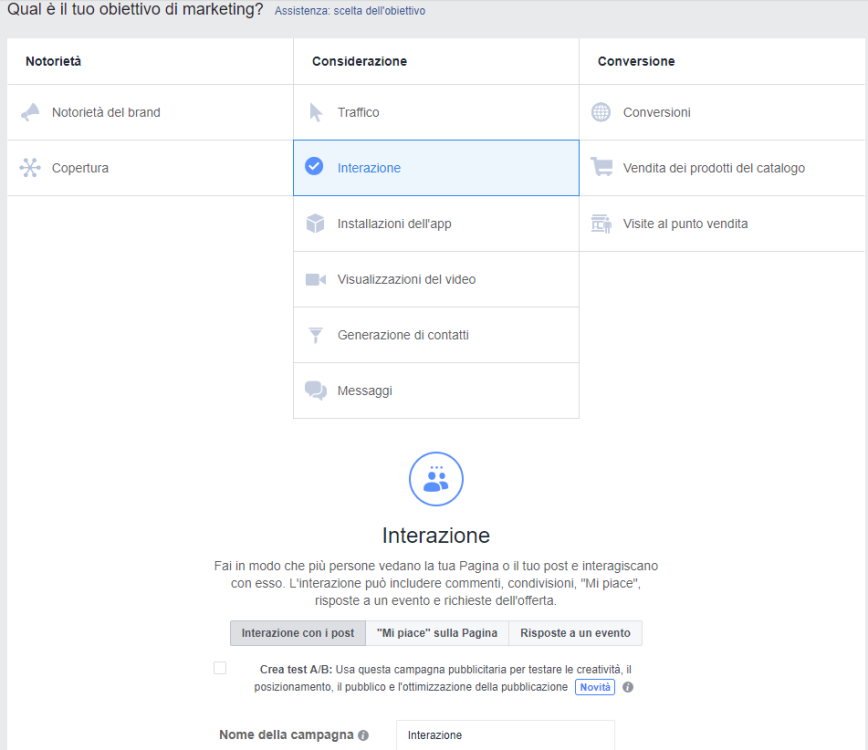Click the Generazione di contatti funnel icon
The image size is (868, 750).
point(315,334)
